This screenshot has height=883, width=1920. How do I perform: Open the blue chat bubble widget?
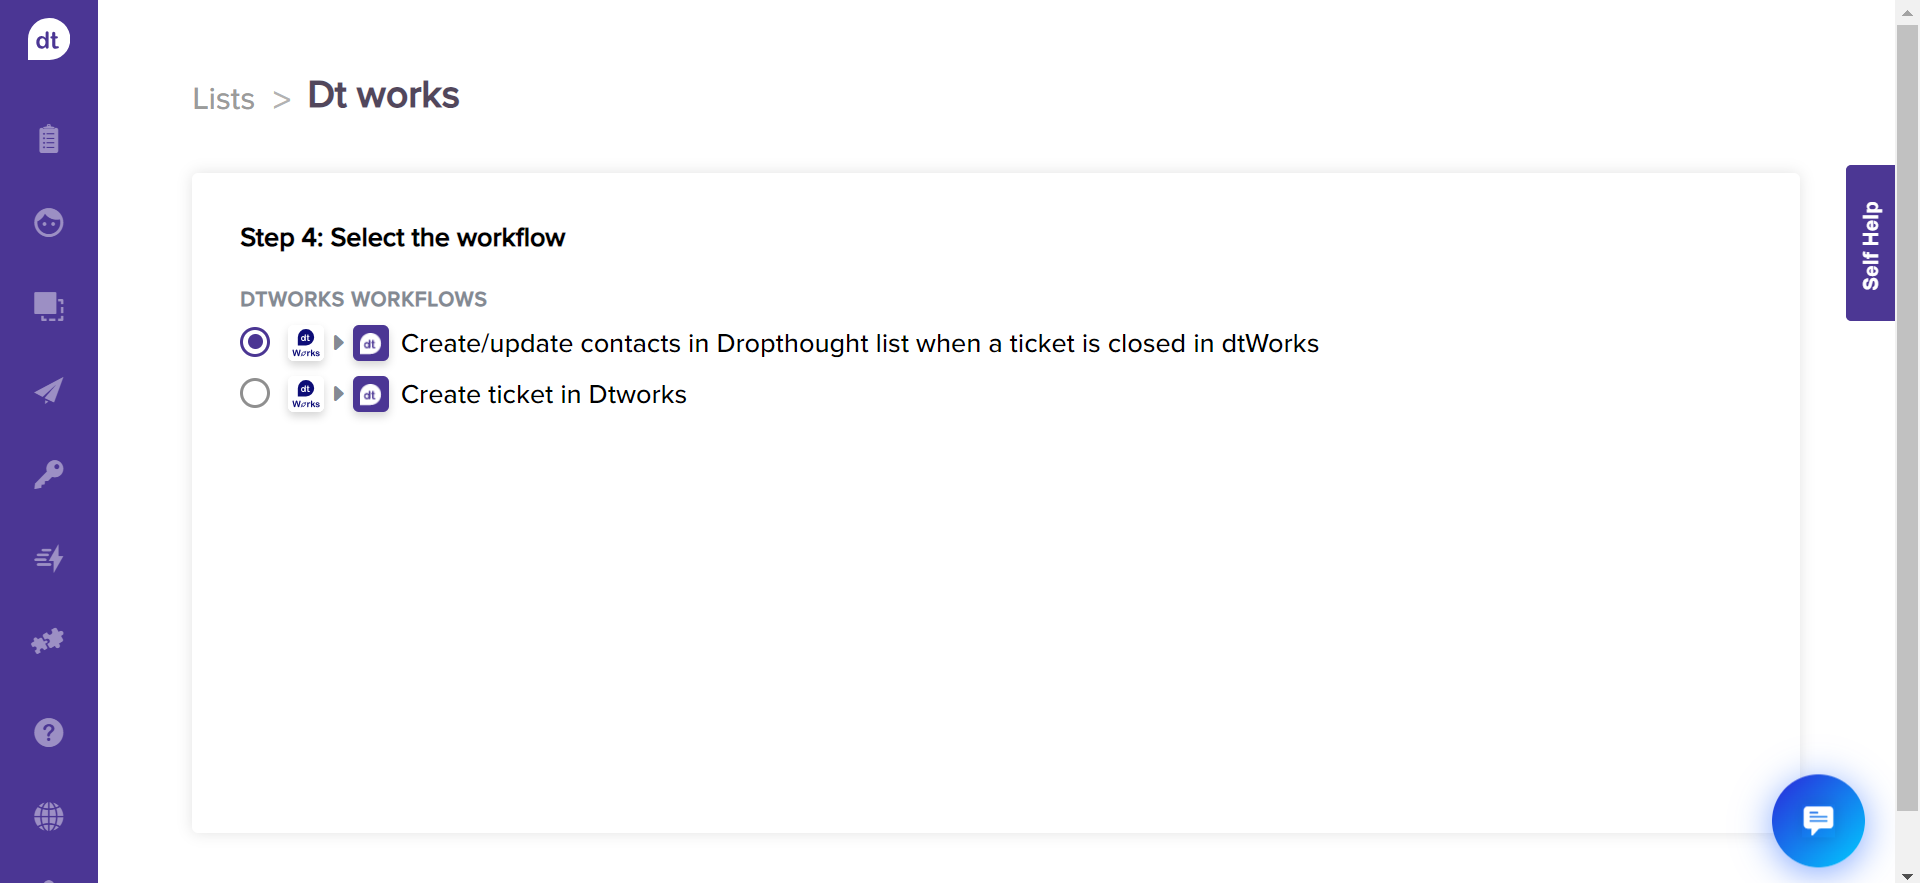[x=1817, y=821]
